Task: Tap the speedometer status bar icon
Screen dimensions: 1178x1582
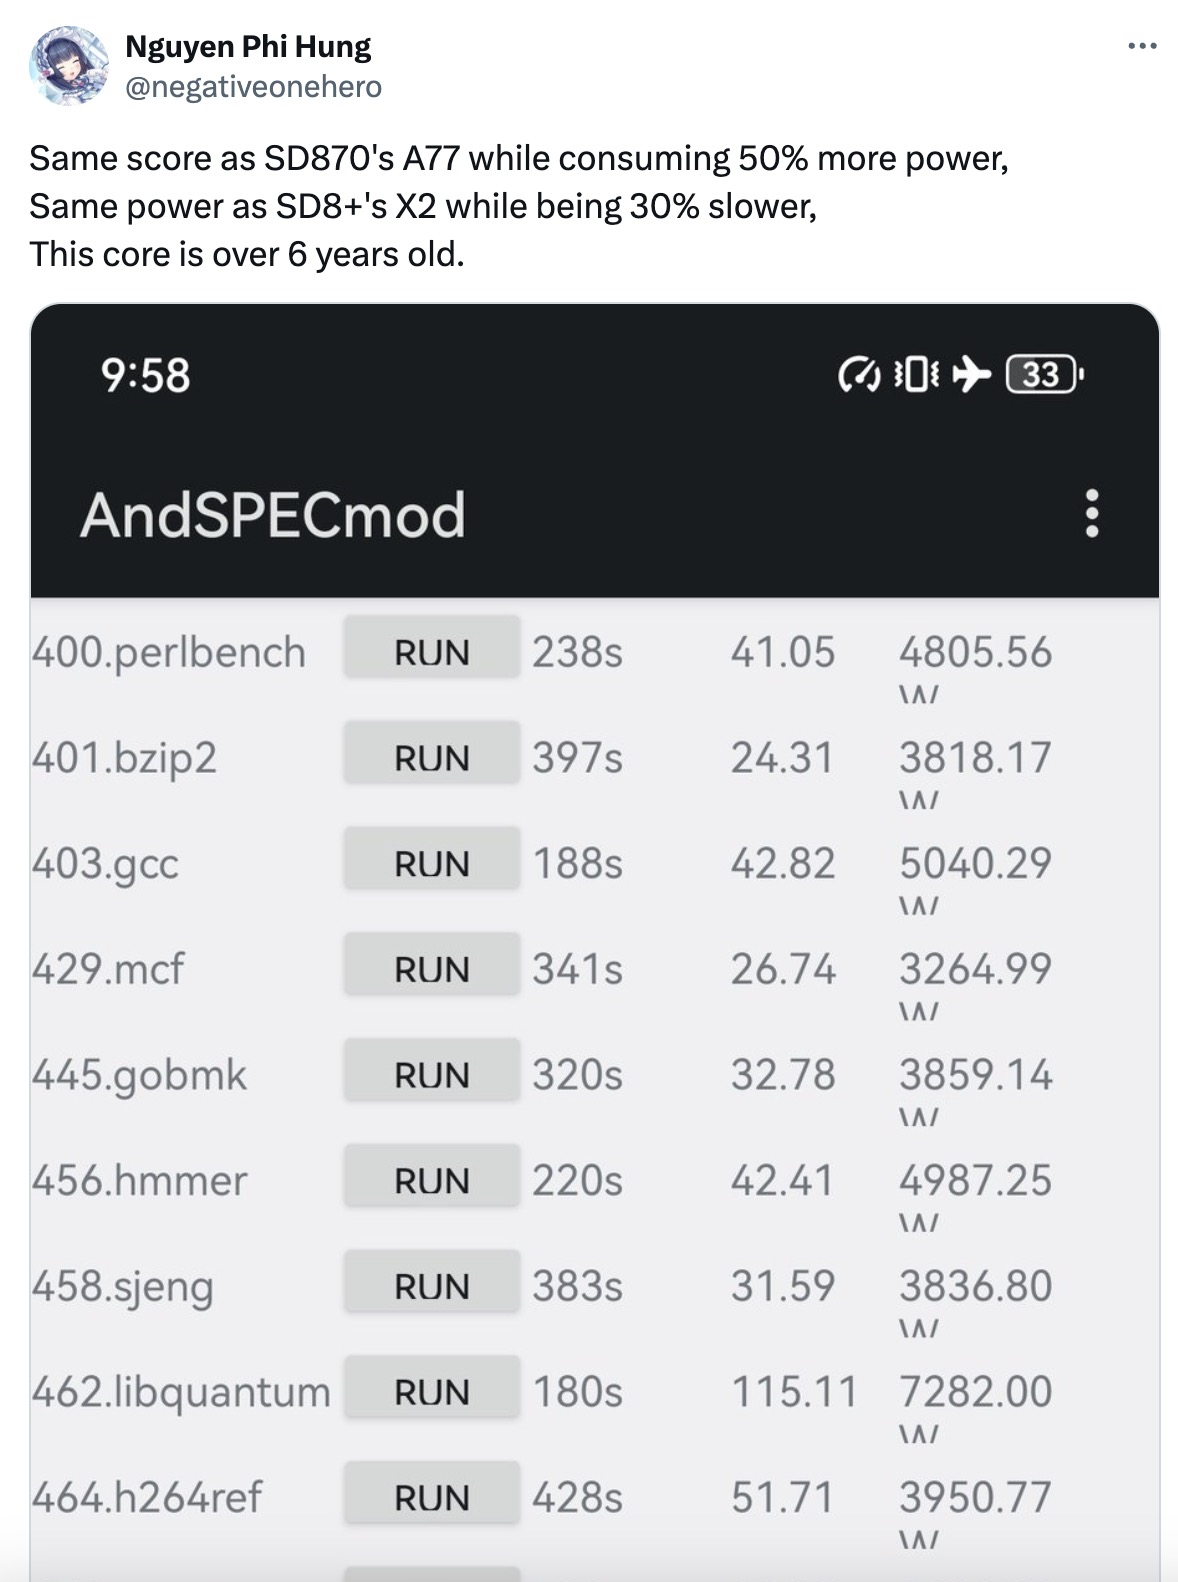Action: click(x=858, y=375)
